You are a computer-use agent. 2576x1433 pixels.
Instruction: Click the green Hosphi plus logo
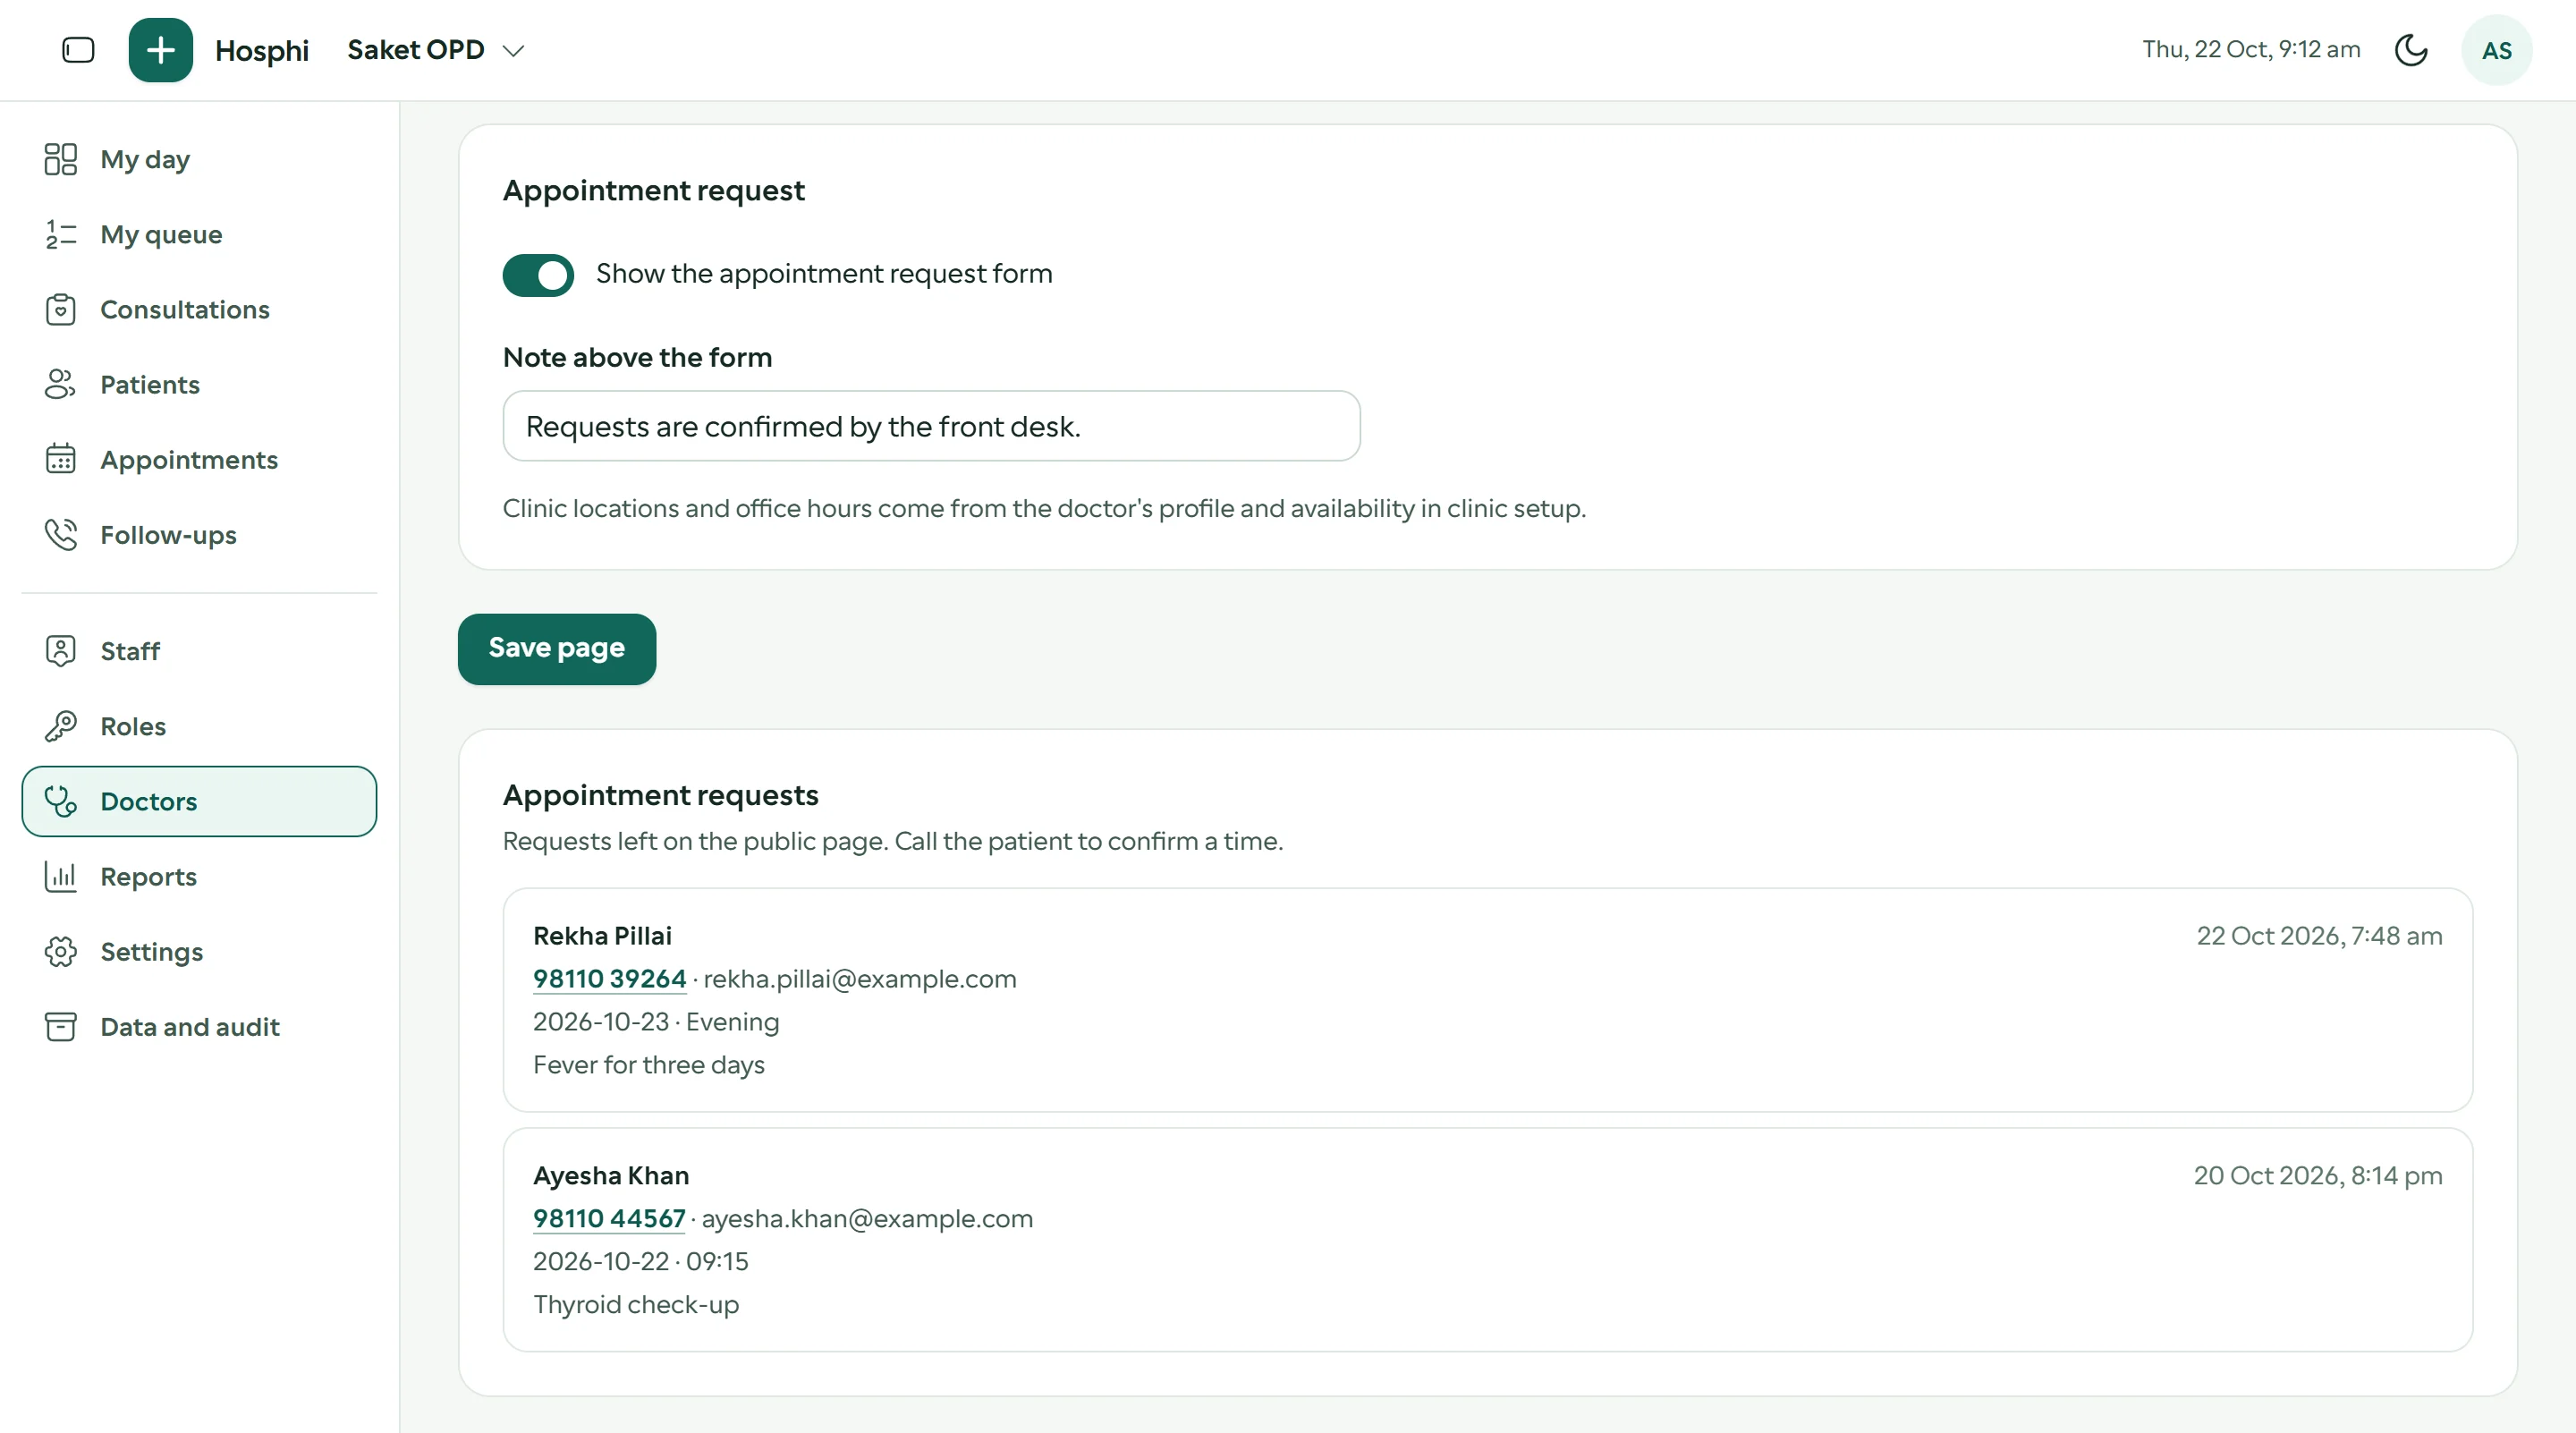coord(160,50)
